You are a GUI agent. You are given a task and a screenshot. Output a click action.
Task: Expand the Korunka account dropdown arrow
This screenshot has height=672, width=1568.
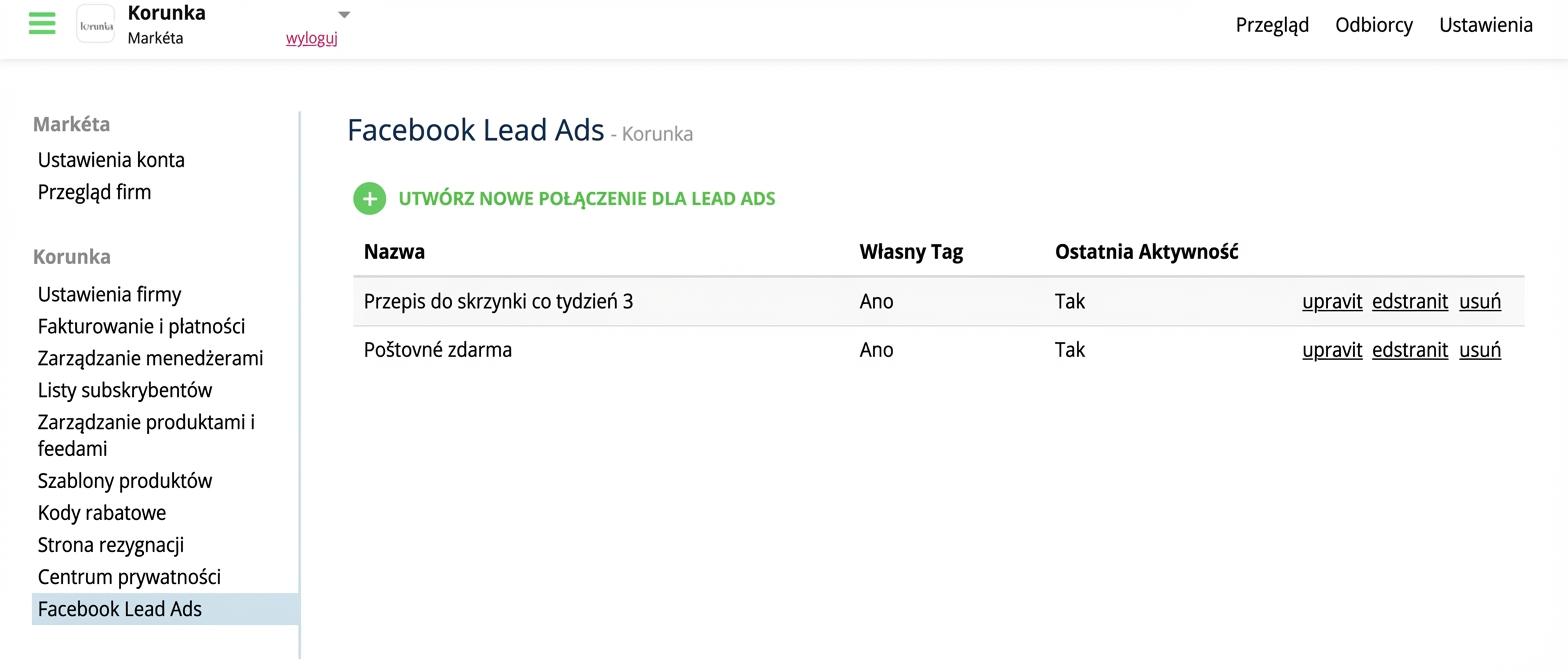[344, 15]
